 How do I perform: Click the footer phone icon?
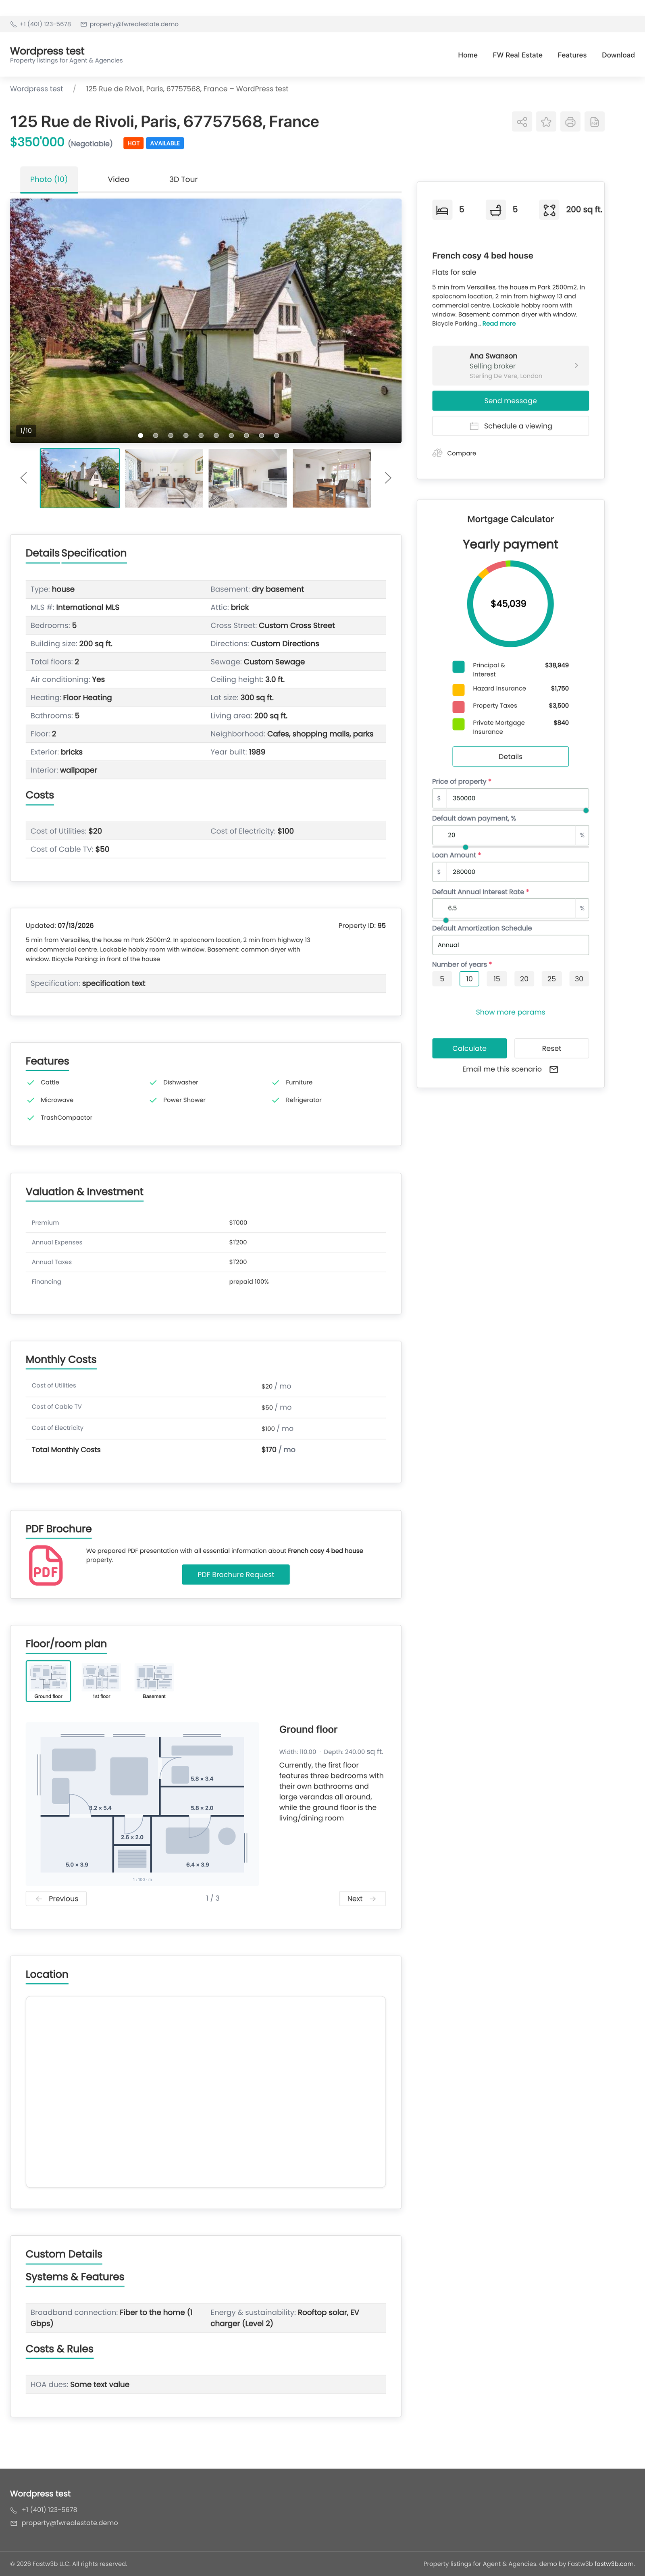coord(14,2509)
